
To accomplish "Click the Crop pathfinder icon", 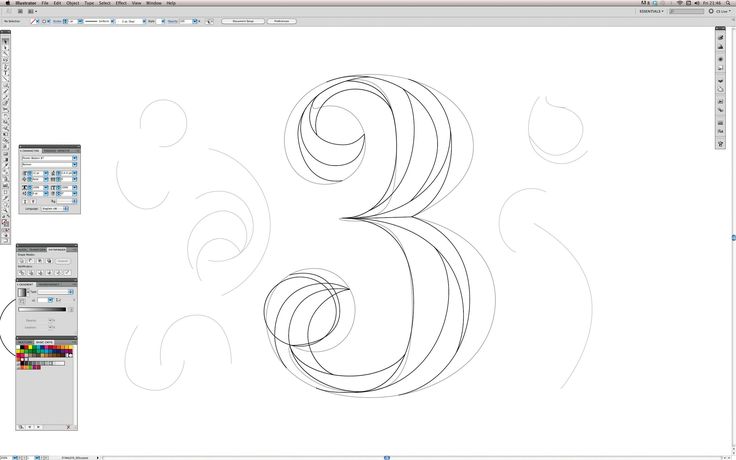I will pos(49,273).
